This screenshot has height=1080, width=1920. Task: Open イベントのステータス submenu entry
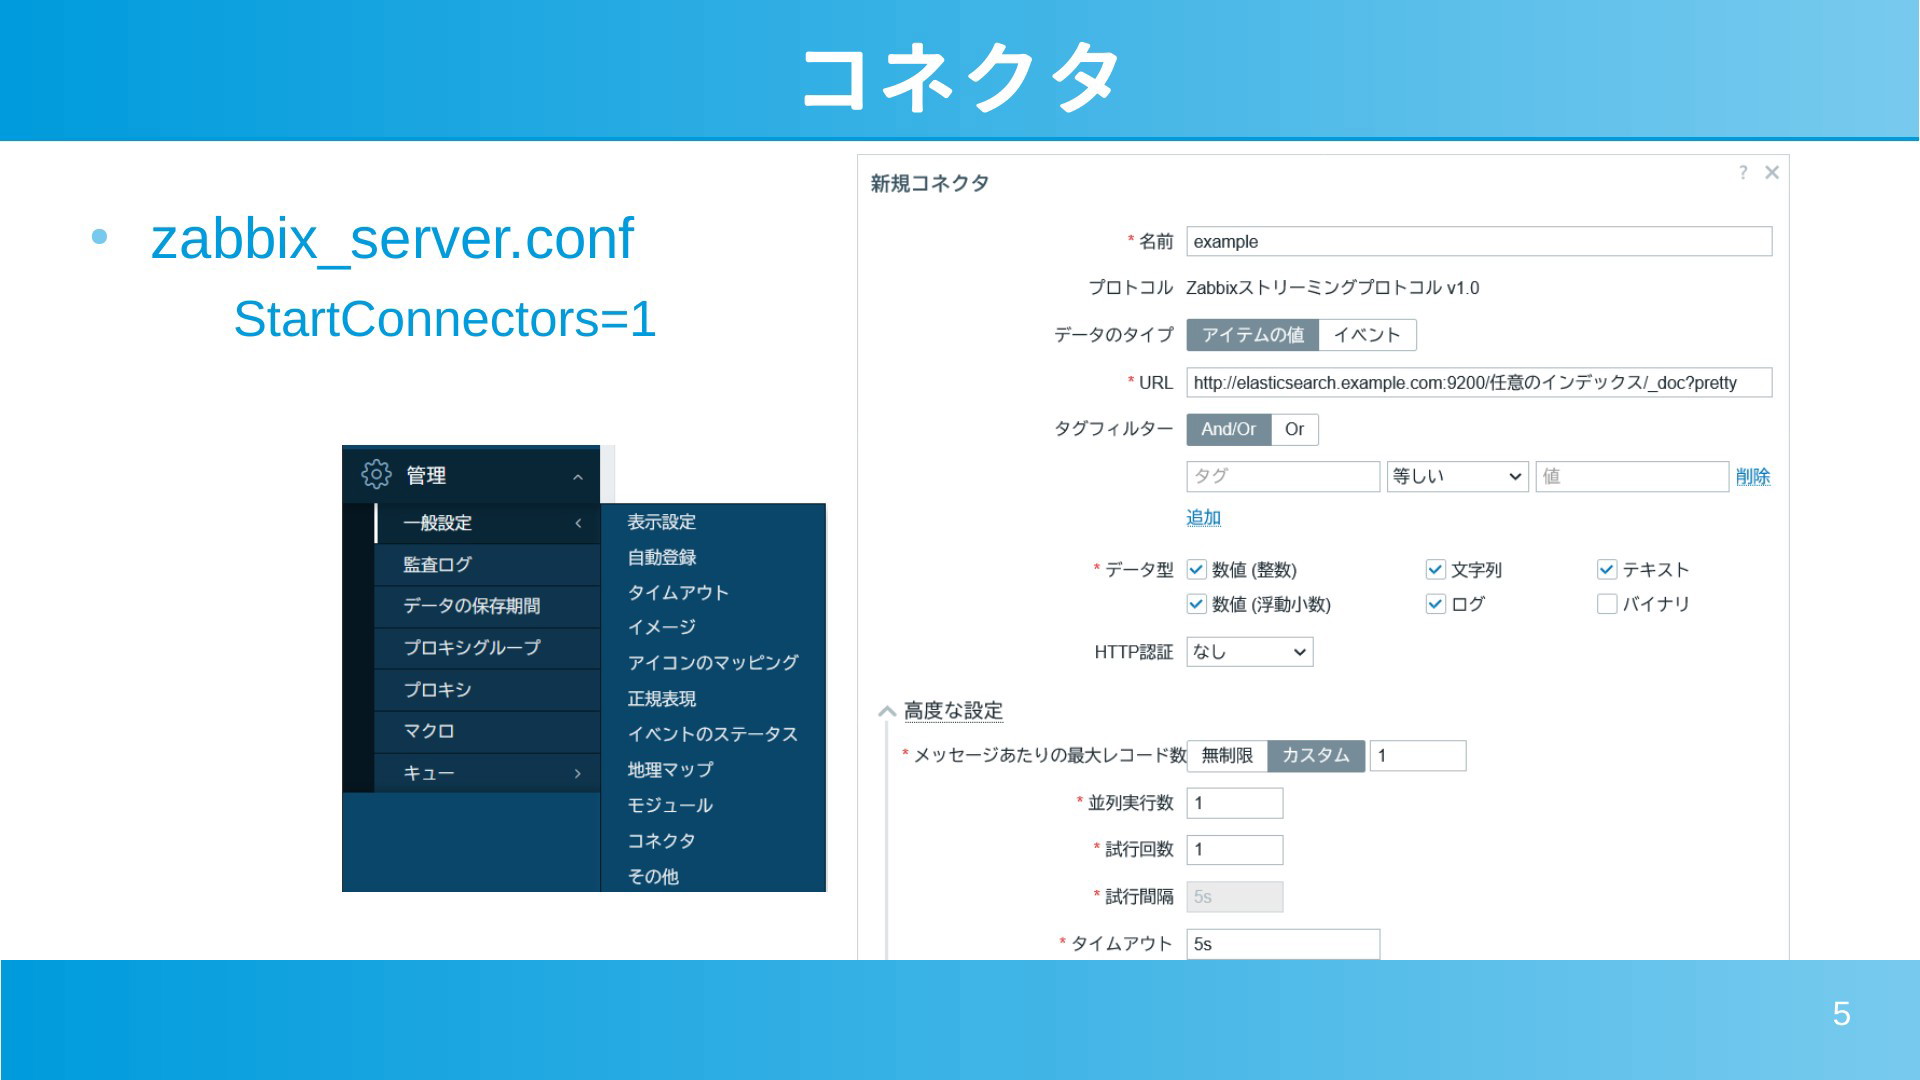coord(713,734)
